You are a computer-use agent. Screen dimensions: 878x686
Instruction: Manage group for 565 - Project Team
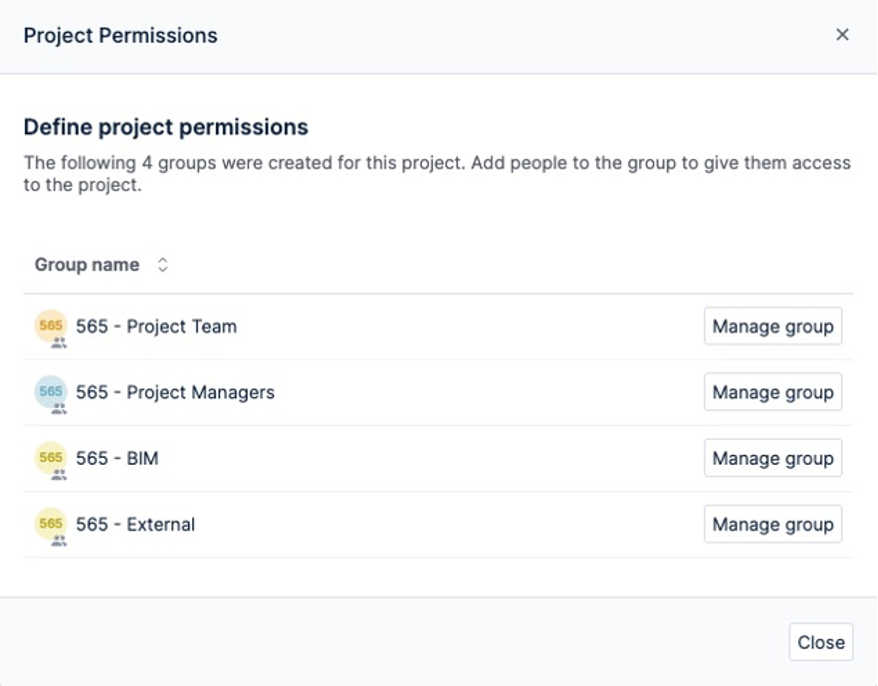pos(772,326)
